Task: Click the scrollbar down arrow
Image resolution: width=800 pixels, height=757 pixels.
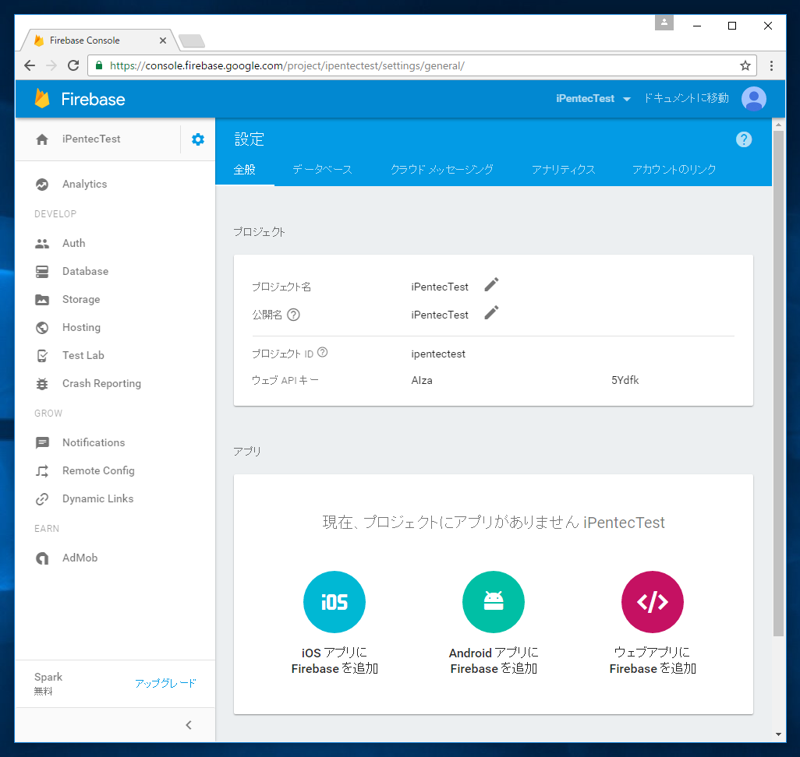Action: [x=778, y=734]
